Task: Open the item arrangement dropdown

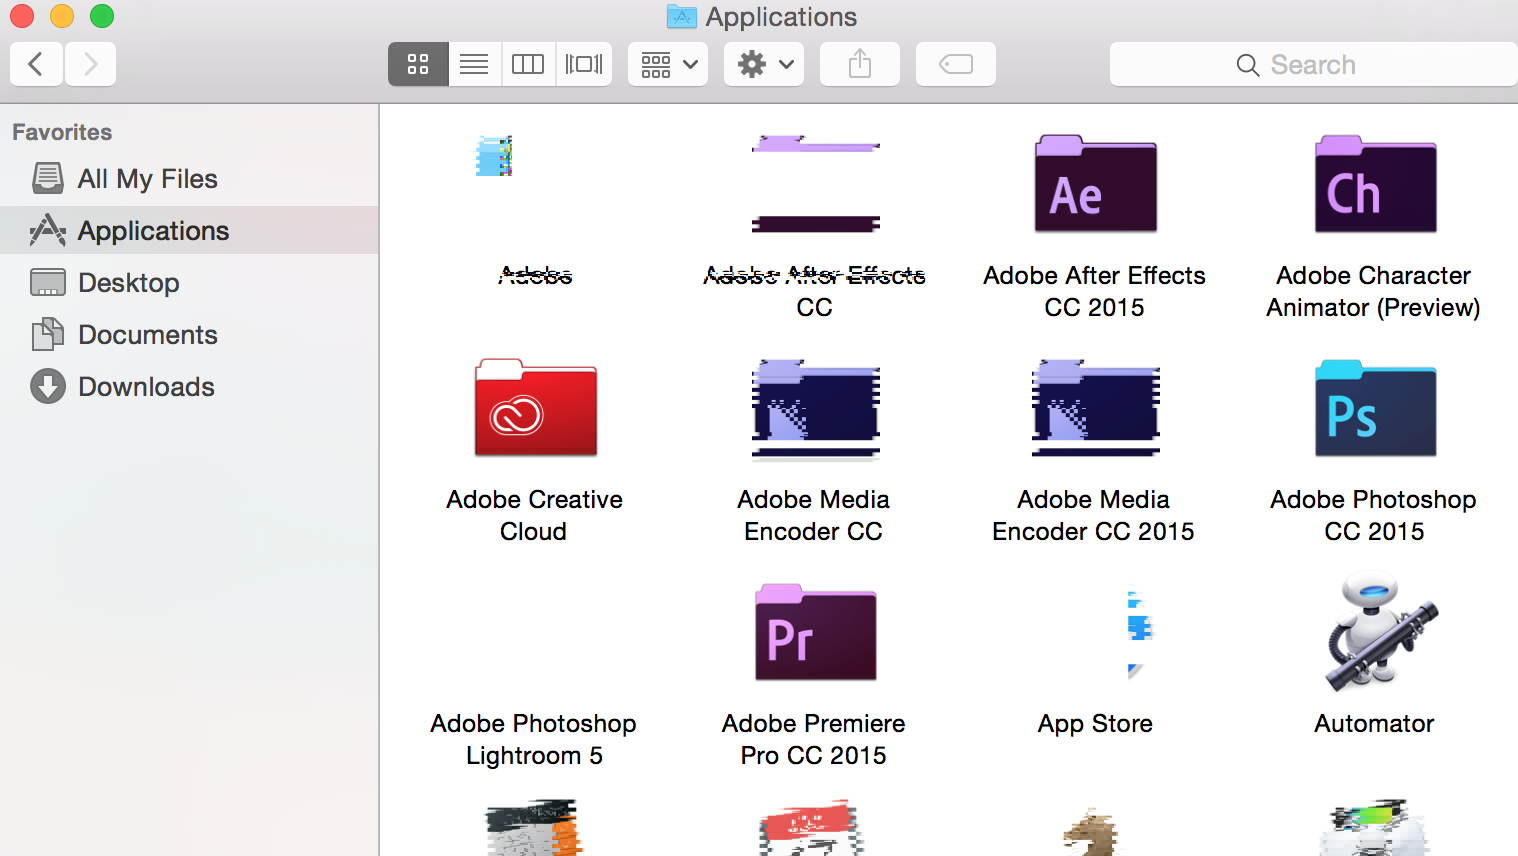Action: coord(668,64)
